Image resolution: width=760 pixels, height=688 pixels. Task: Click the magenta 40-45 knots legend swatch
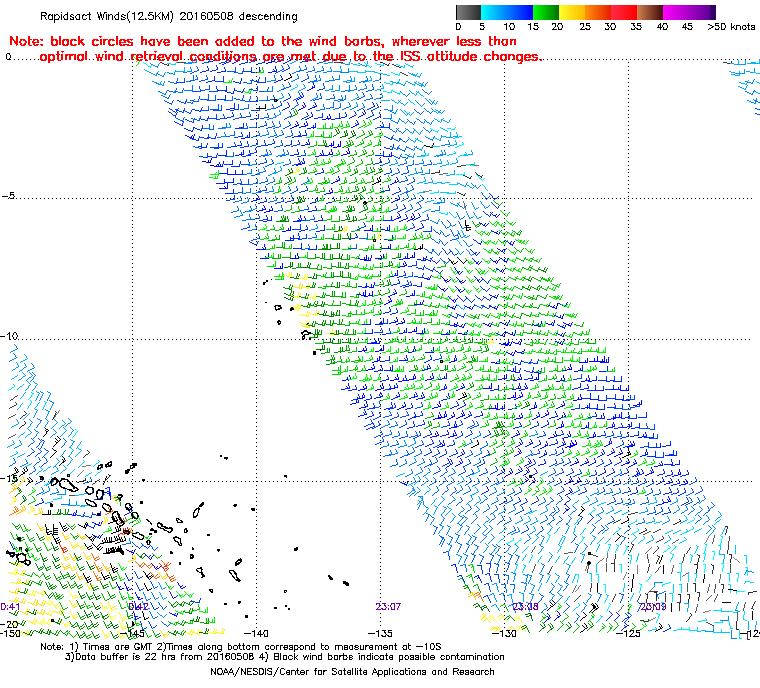click(x=676, y=13)
